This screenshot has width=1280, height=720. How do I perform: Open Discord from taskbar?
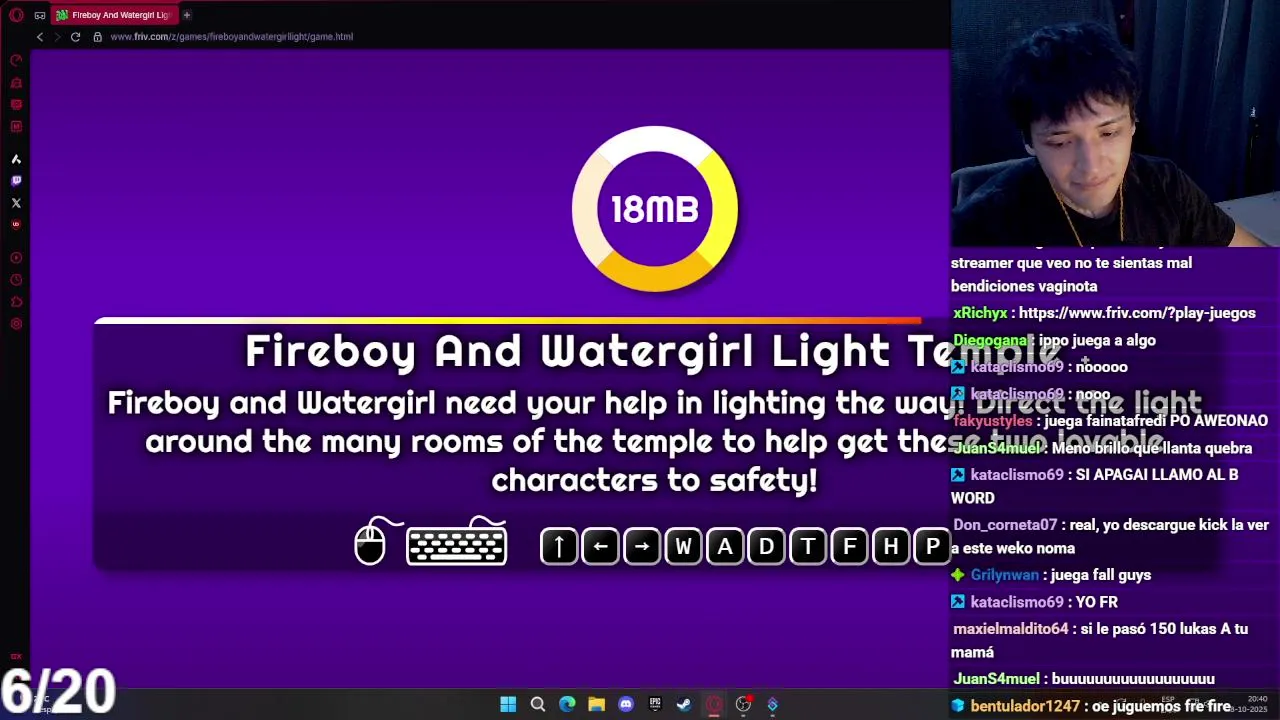click(x=626, y=704)
